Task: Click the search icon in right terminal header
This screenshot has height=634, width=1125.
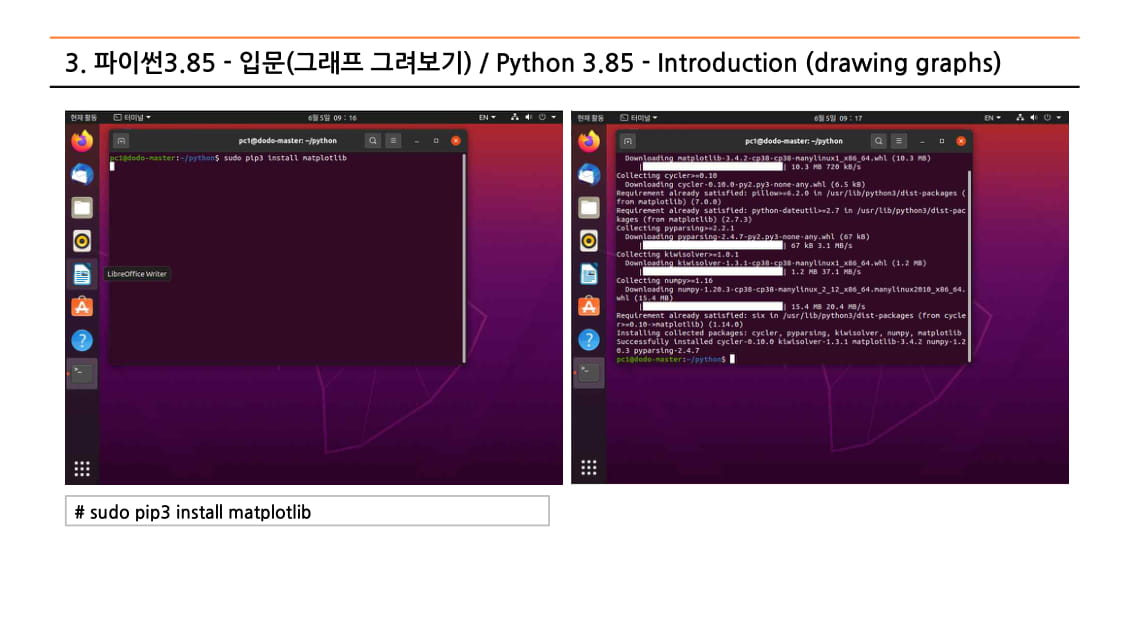Action: pyautogui.click(x=878, y=141)
